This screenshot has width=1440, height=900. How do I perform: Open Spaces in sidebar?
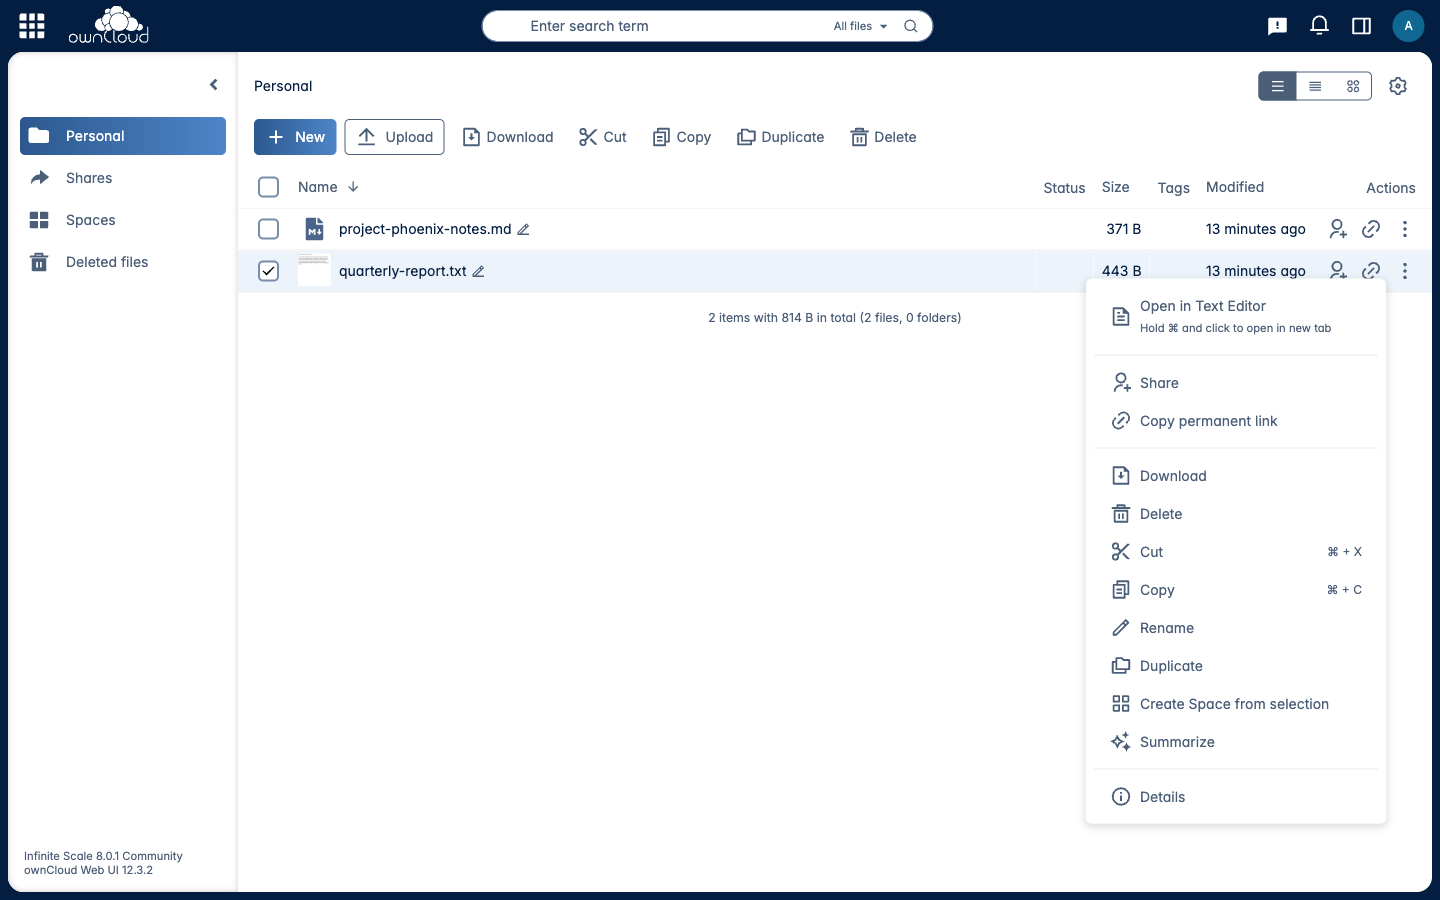click(x=123, y=220)
